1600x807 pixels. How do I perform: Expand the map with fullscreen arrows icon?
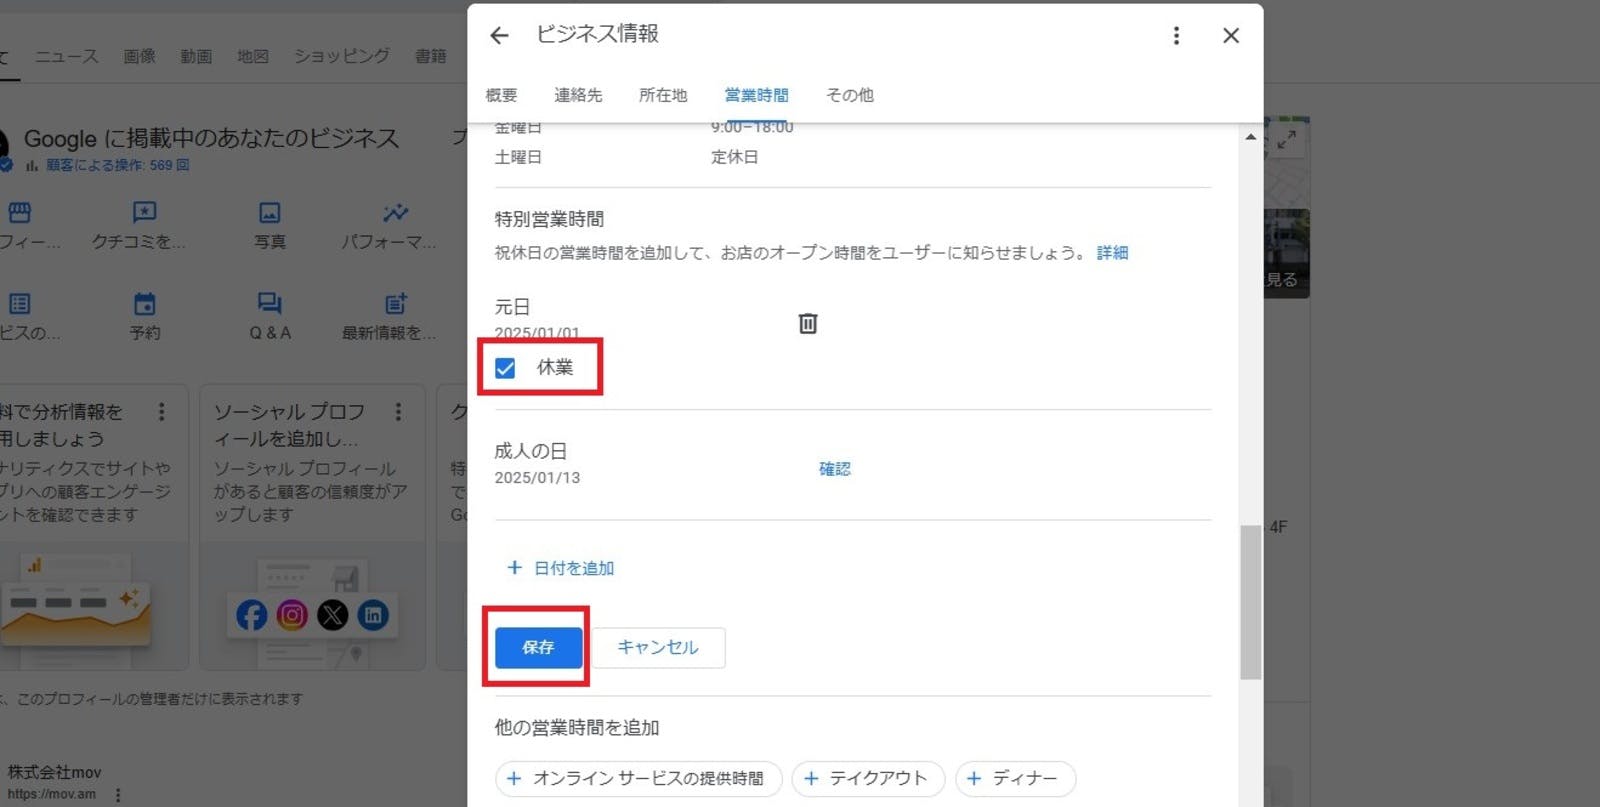(1287, 140)
